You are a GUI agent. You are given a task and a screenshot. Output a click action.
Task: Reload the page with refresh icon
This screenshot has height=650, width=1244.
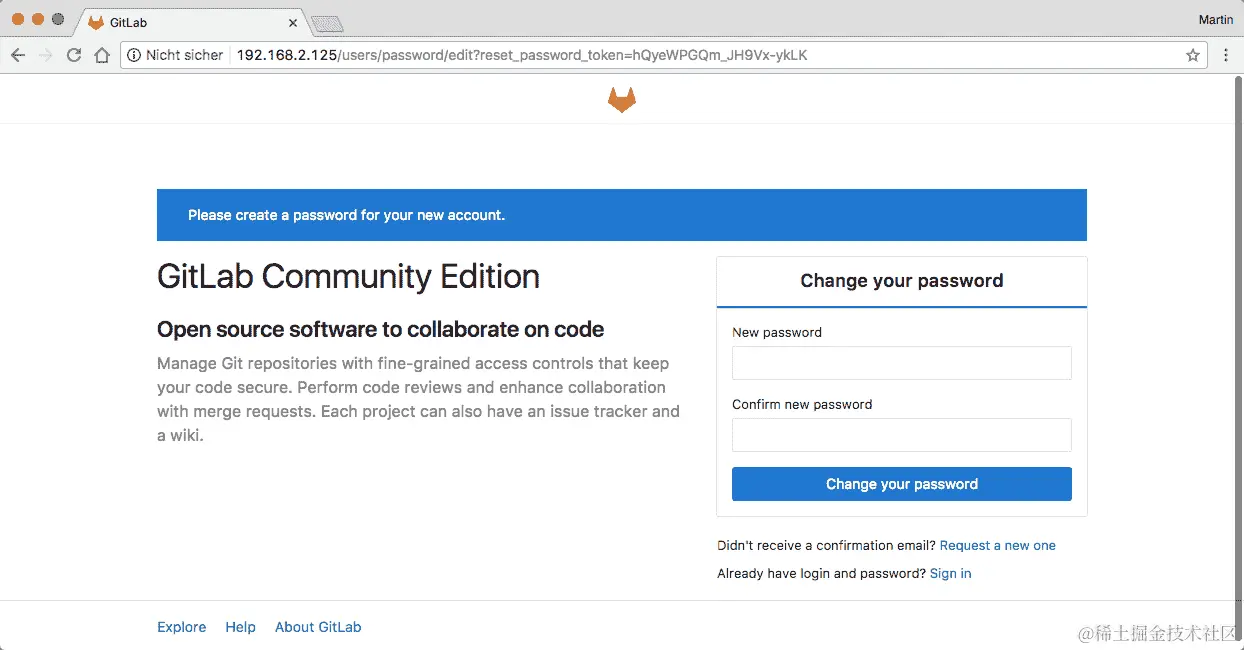[x=74, y=55]
